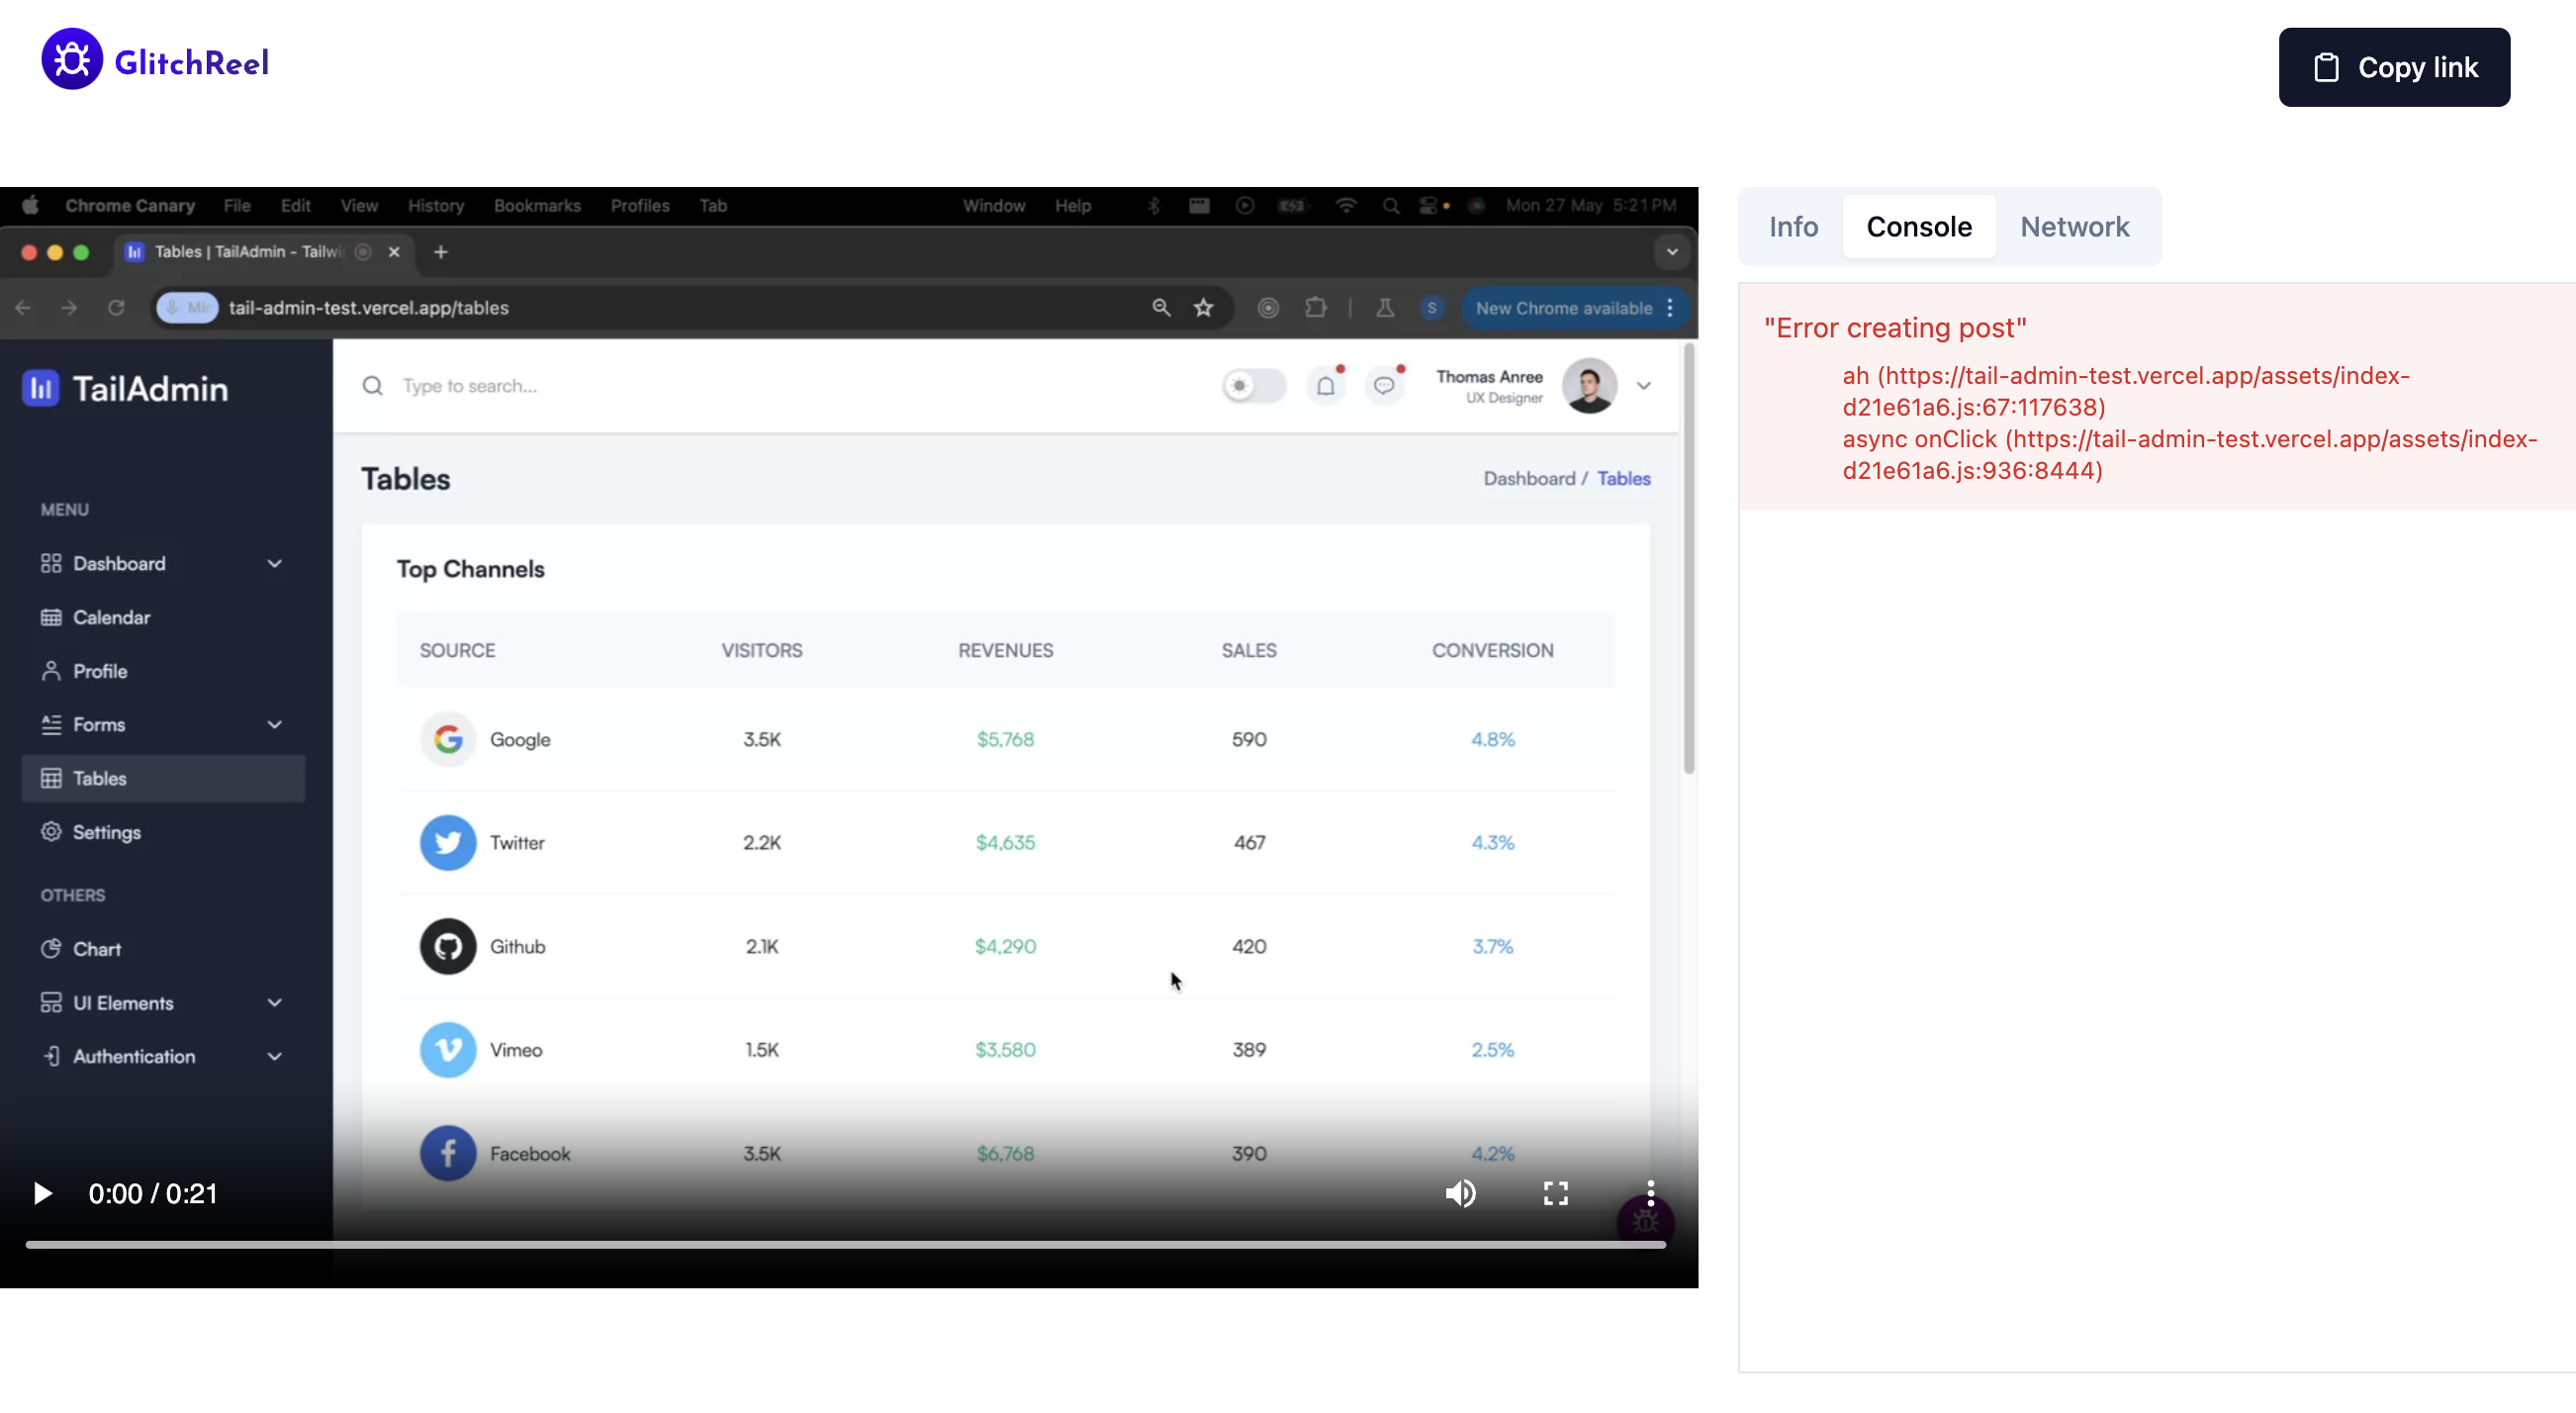Screen dimensions: 2576x1413
Task: Click the browser forward arrow
Action: pos(69,308)
